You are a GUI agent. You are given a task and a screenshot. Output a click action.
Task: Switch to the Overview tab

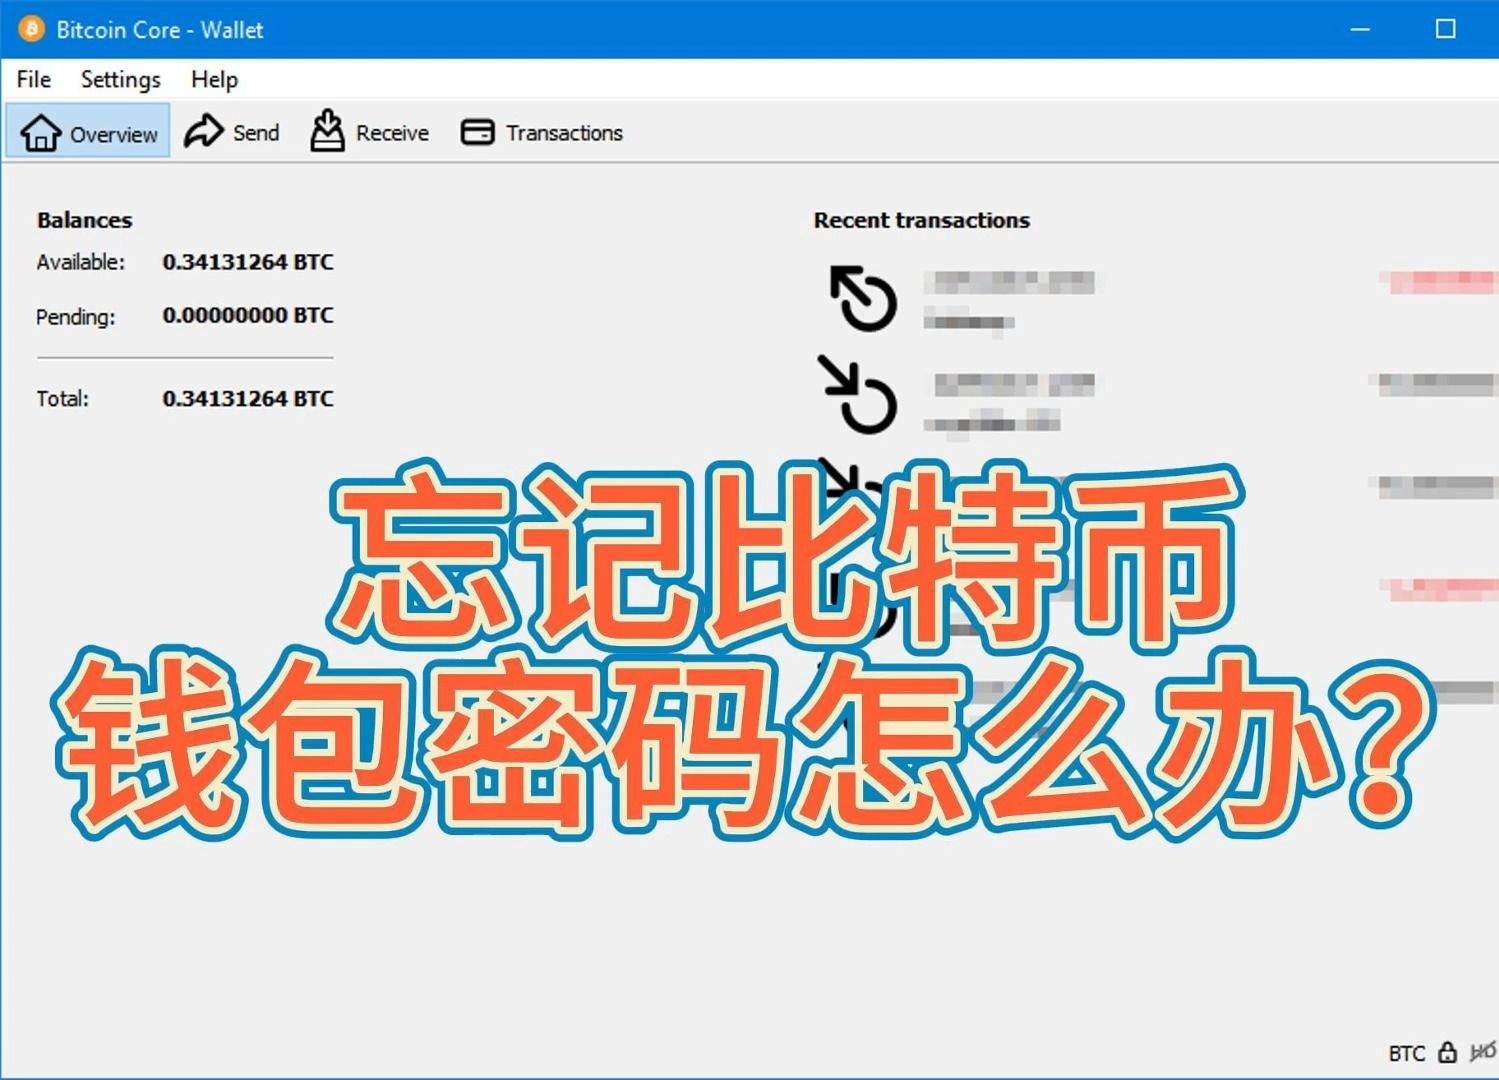89,132
